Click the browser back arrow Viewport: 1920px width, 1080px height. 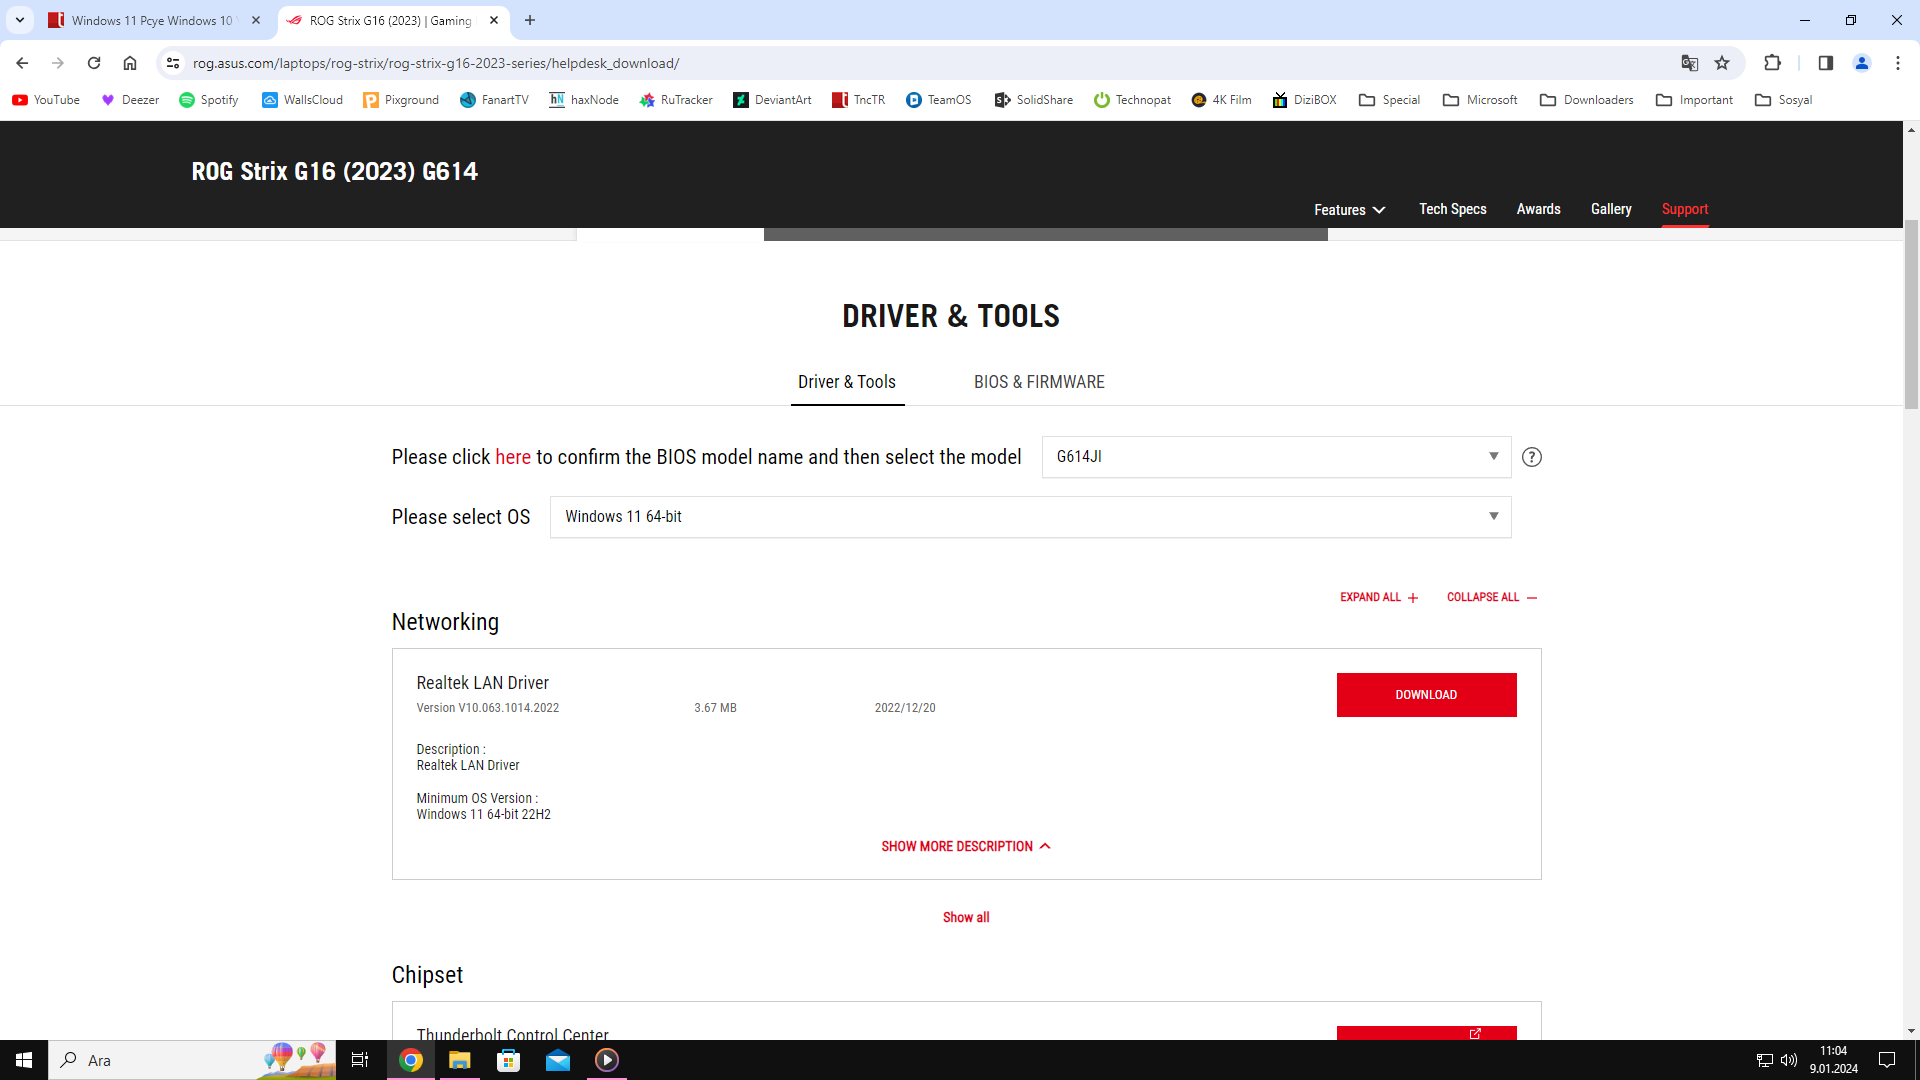point(22,63)
